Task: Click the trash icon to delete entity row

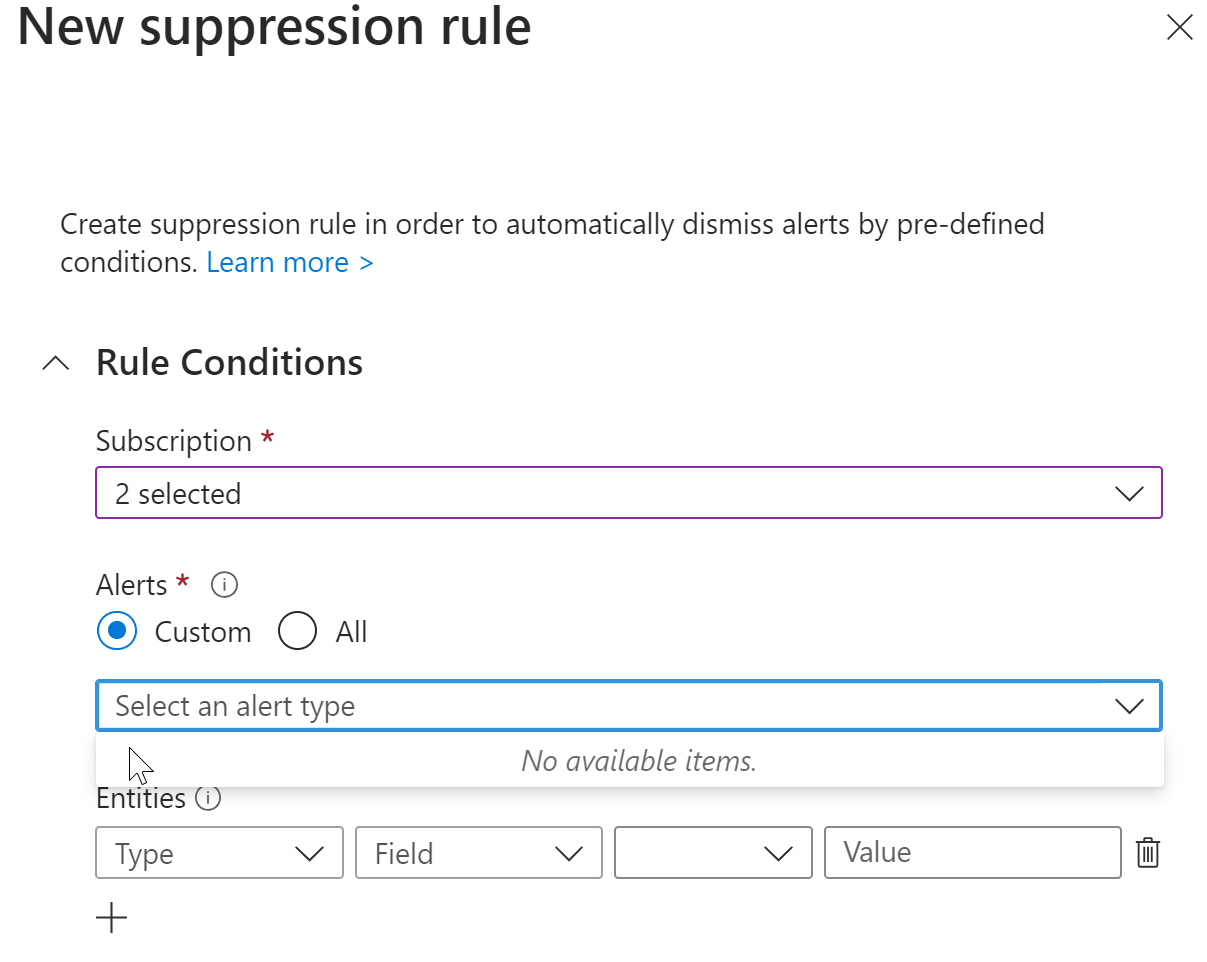Action: point(1148,852)
